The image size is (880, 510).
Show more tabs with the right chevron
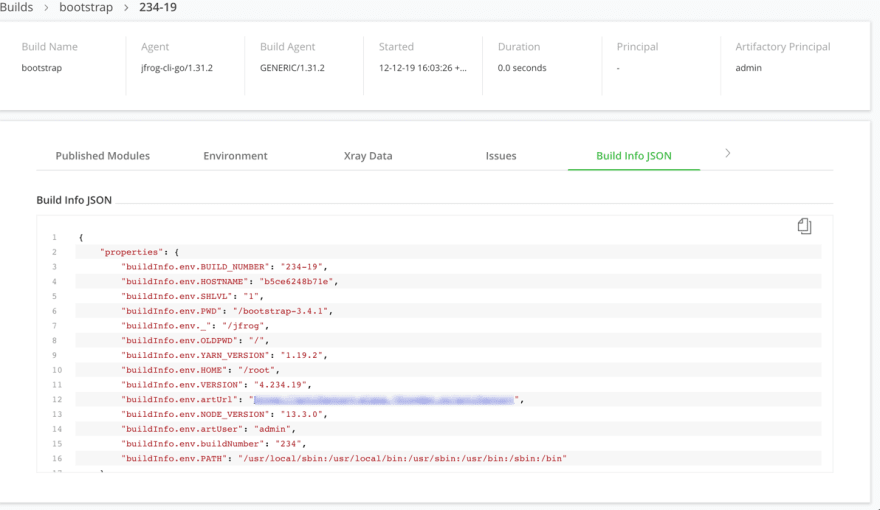pos(727,153)
